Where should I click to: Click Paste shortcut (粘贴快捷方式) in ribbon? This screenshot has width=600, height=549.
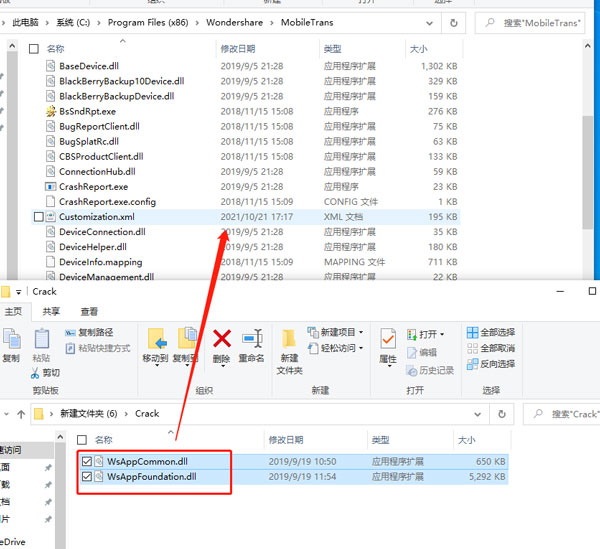pyautogui.click(x=98, y=348)
